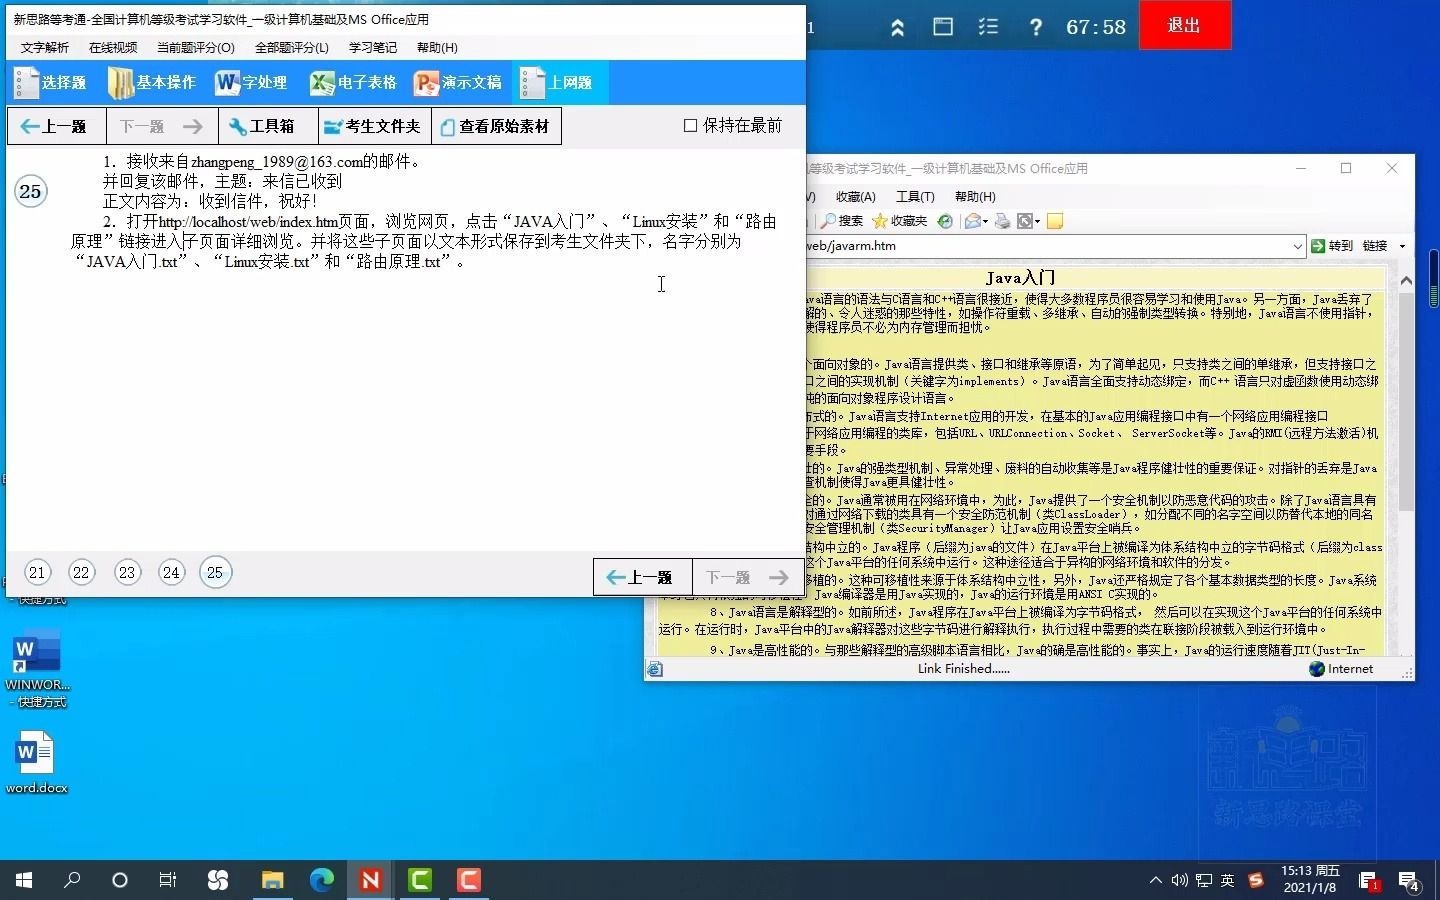
Task: Enable the 保持在最前 checkbox
Action: click(x=690, y=126)
